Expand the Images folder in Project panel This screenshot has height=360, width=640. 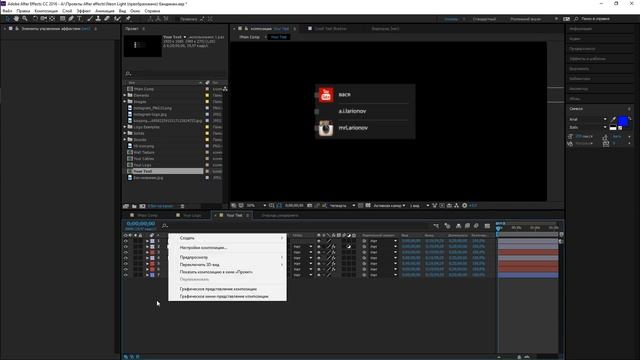click(x=125, y=102)
